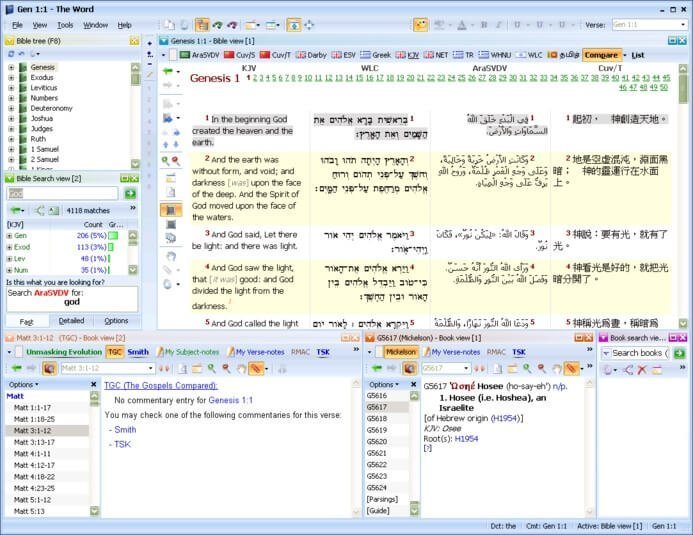This screenshot has width=693, height=535.
Task: Click green go button in Book search view
Action: tap(679, 353)
